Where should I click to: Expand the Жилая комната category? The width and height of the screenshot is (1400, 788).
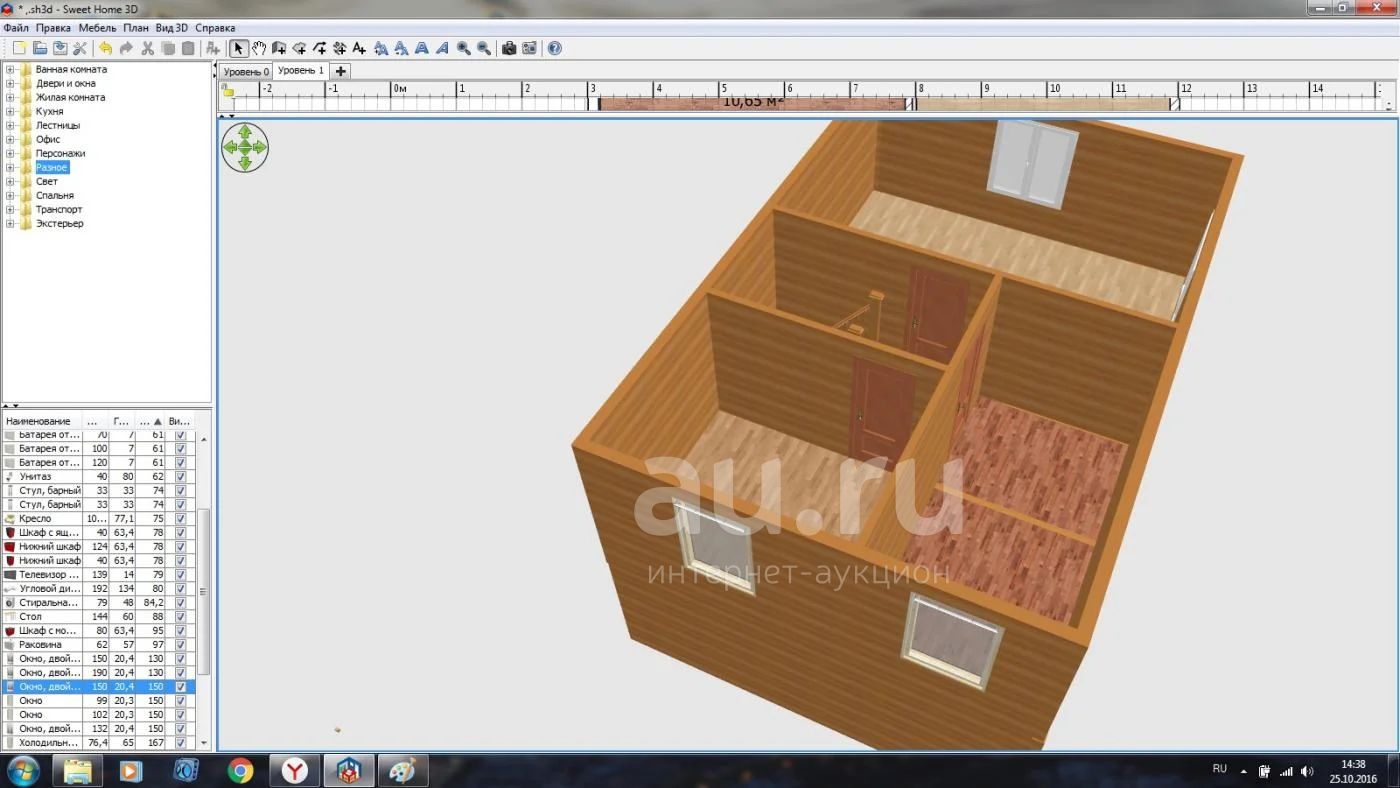tap(10, 98)
